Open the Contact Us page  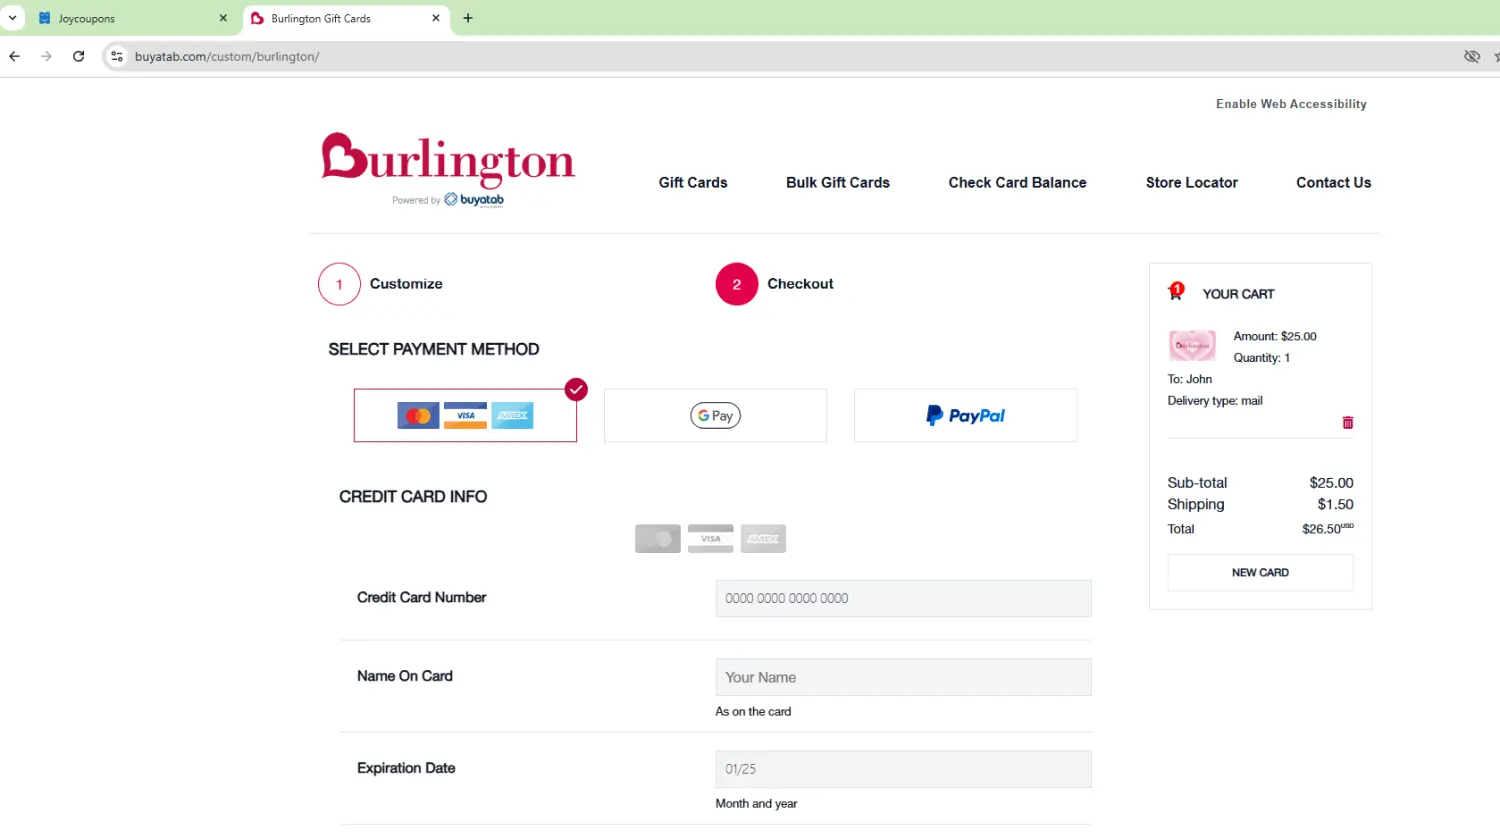[1334, 183]
